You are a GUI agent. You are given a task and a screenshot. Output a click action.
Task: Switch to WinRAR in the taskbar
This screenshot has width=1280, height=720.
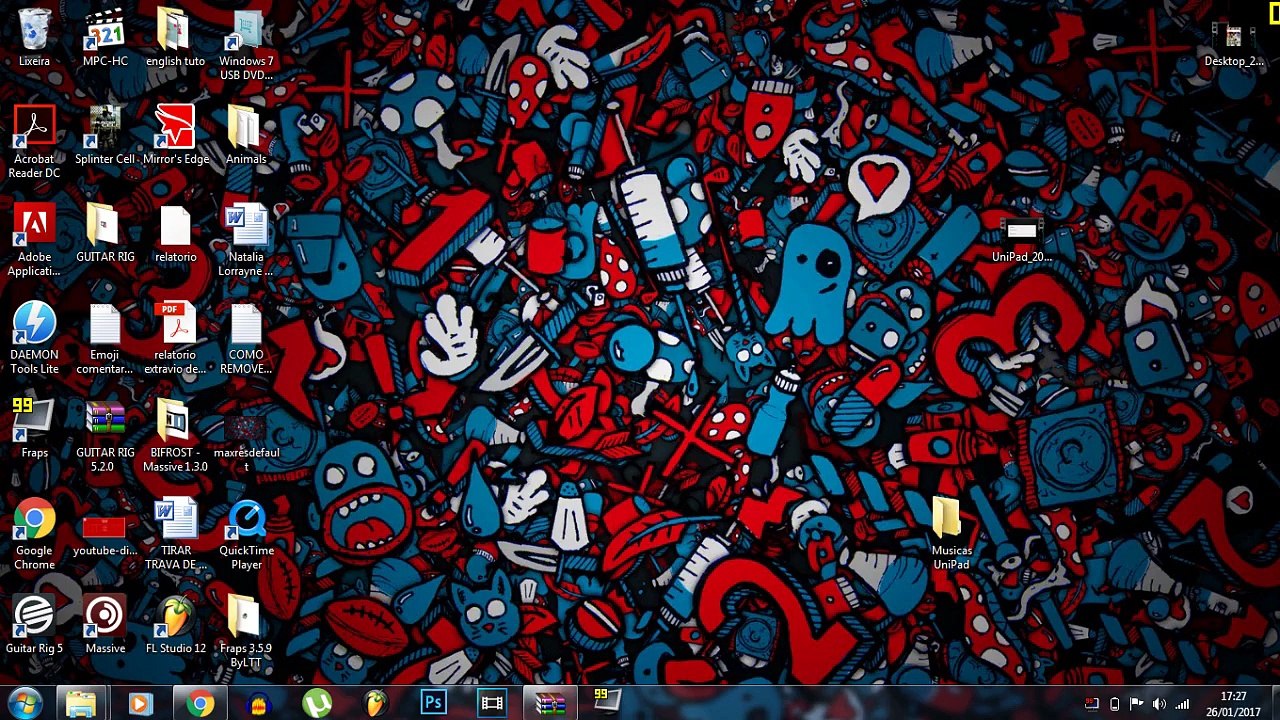click(550, 704)
